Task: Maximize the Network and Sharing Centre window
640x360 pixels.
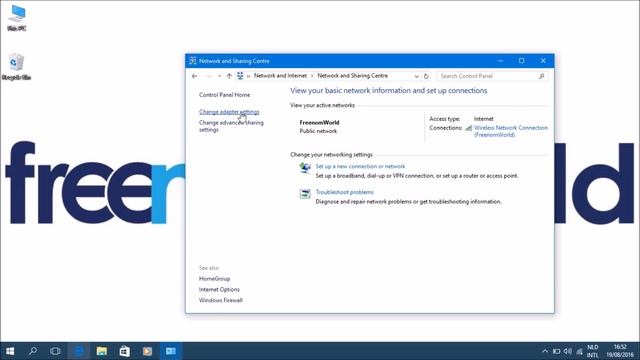Action: (x=522, y=61)
